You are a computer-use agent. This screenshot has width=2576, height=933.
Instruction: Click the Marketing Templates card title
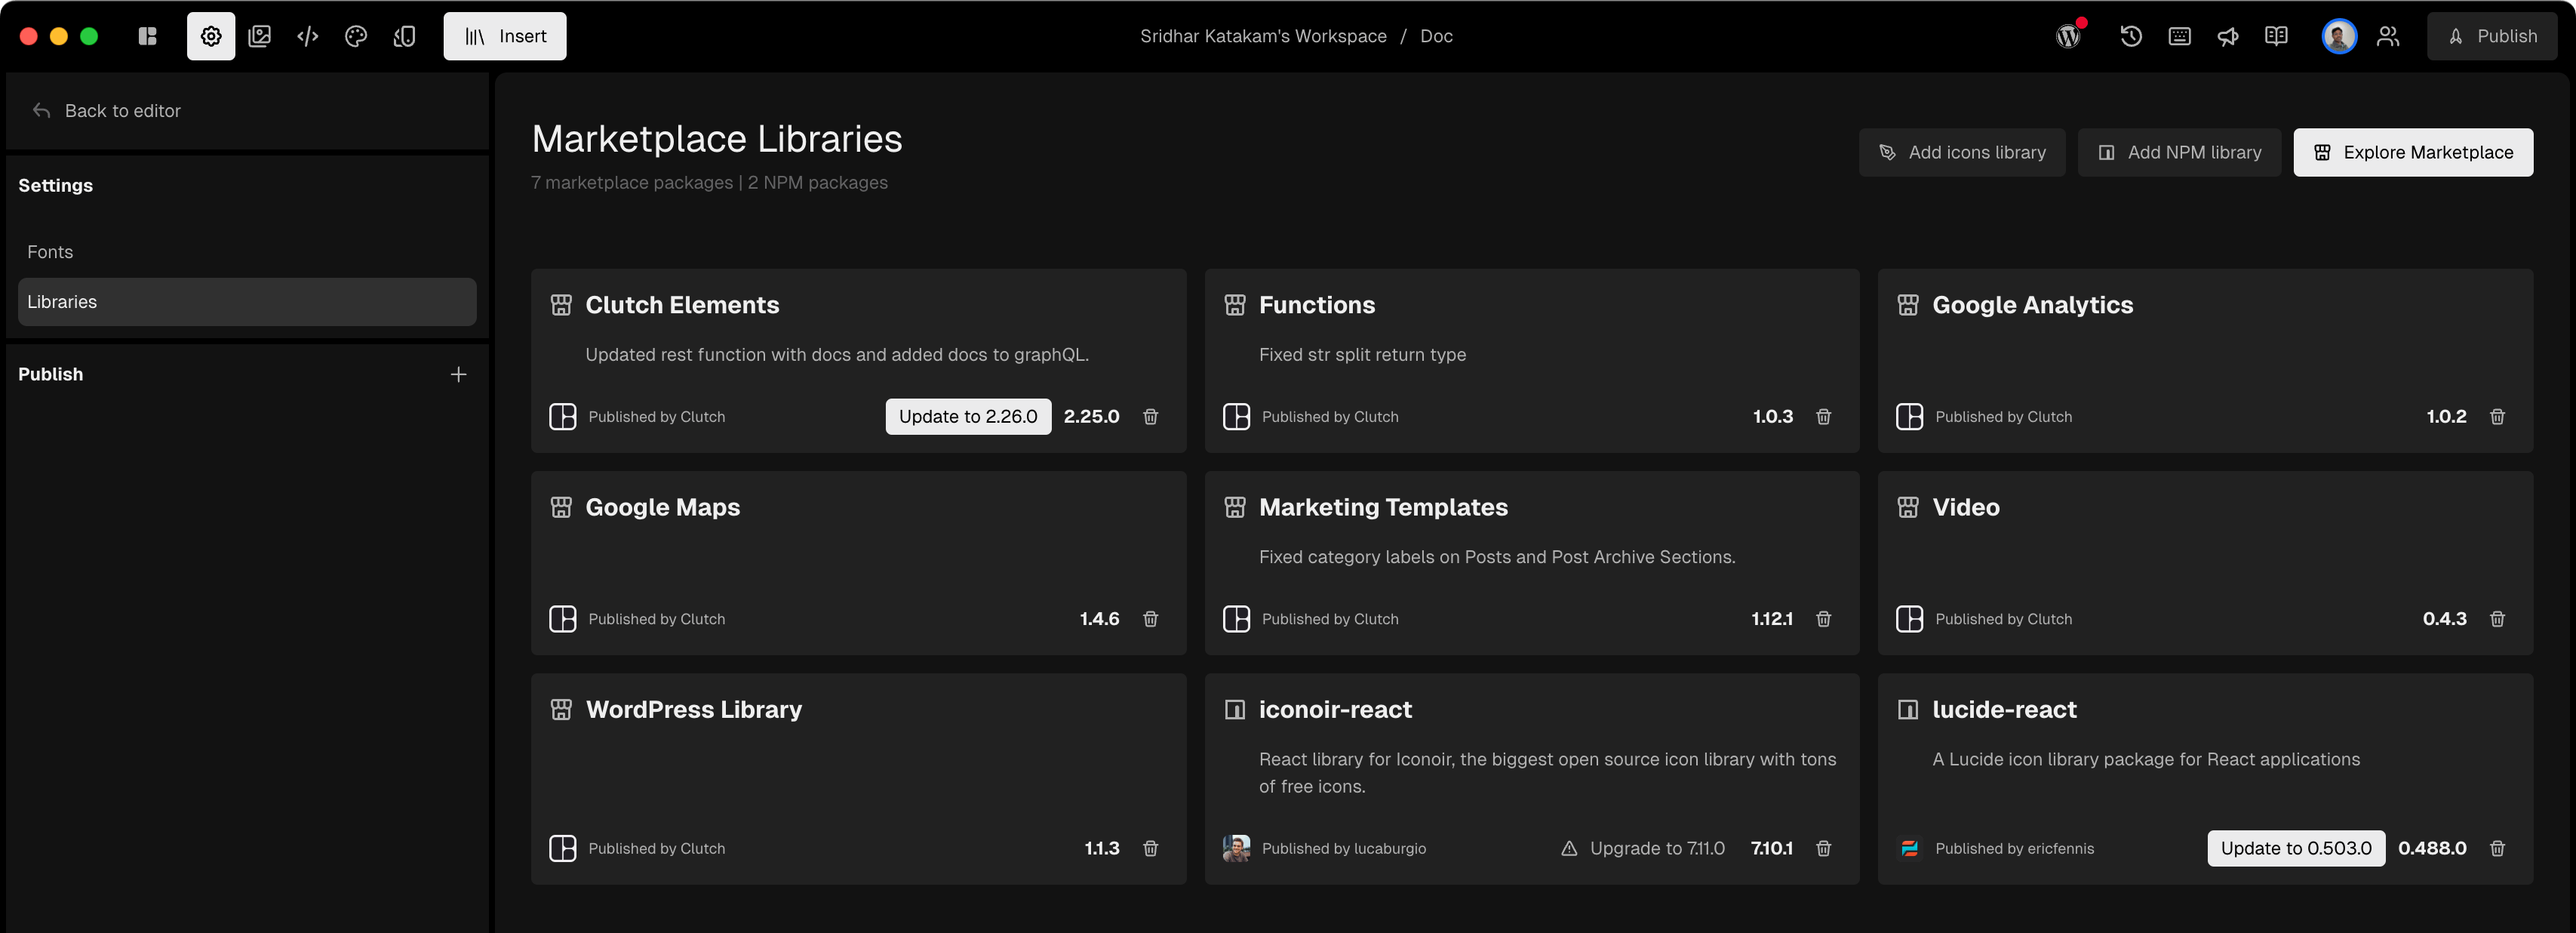point(1383,507)
